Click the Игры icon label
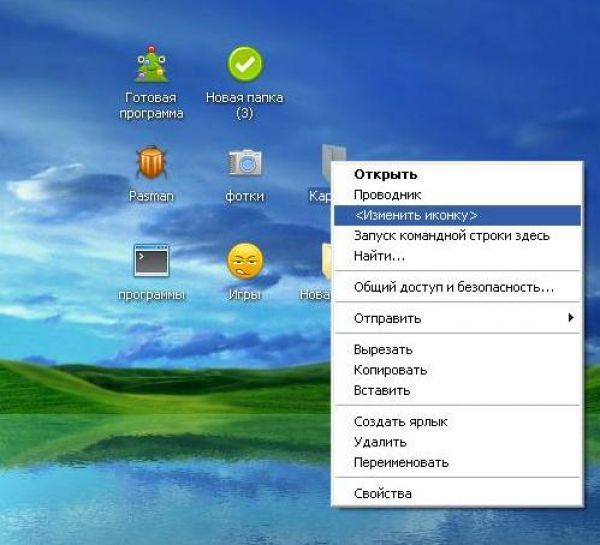The width and height of the screenshot is (600, 545). click(x=245, y=295)
